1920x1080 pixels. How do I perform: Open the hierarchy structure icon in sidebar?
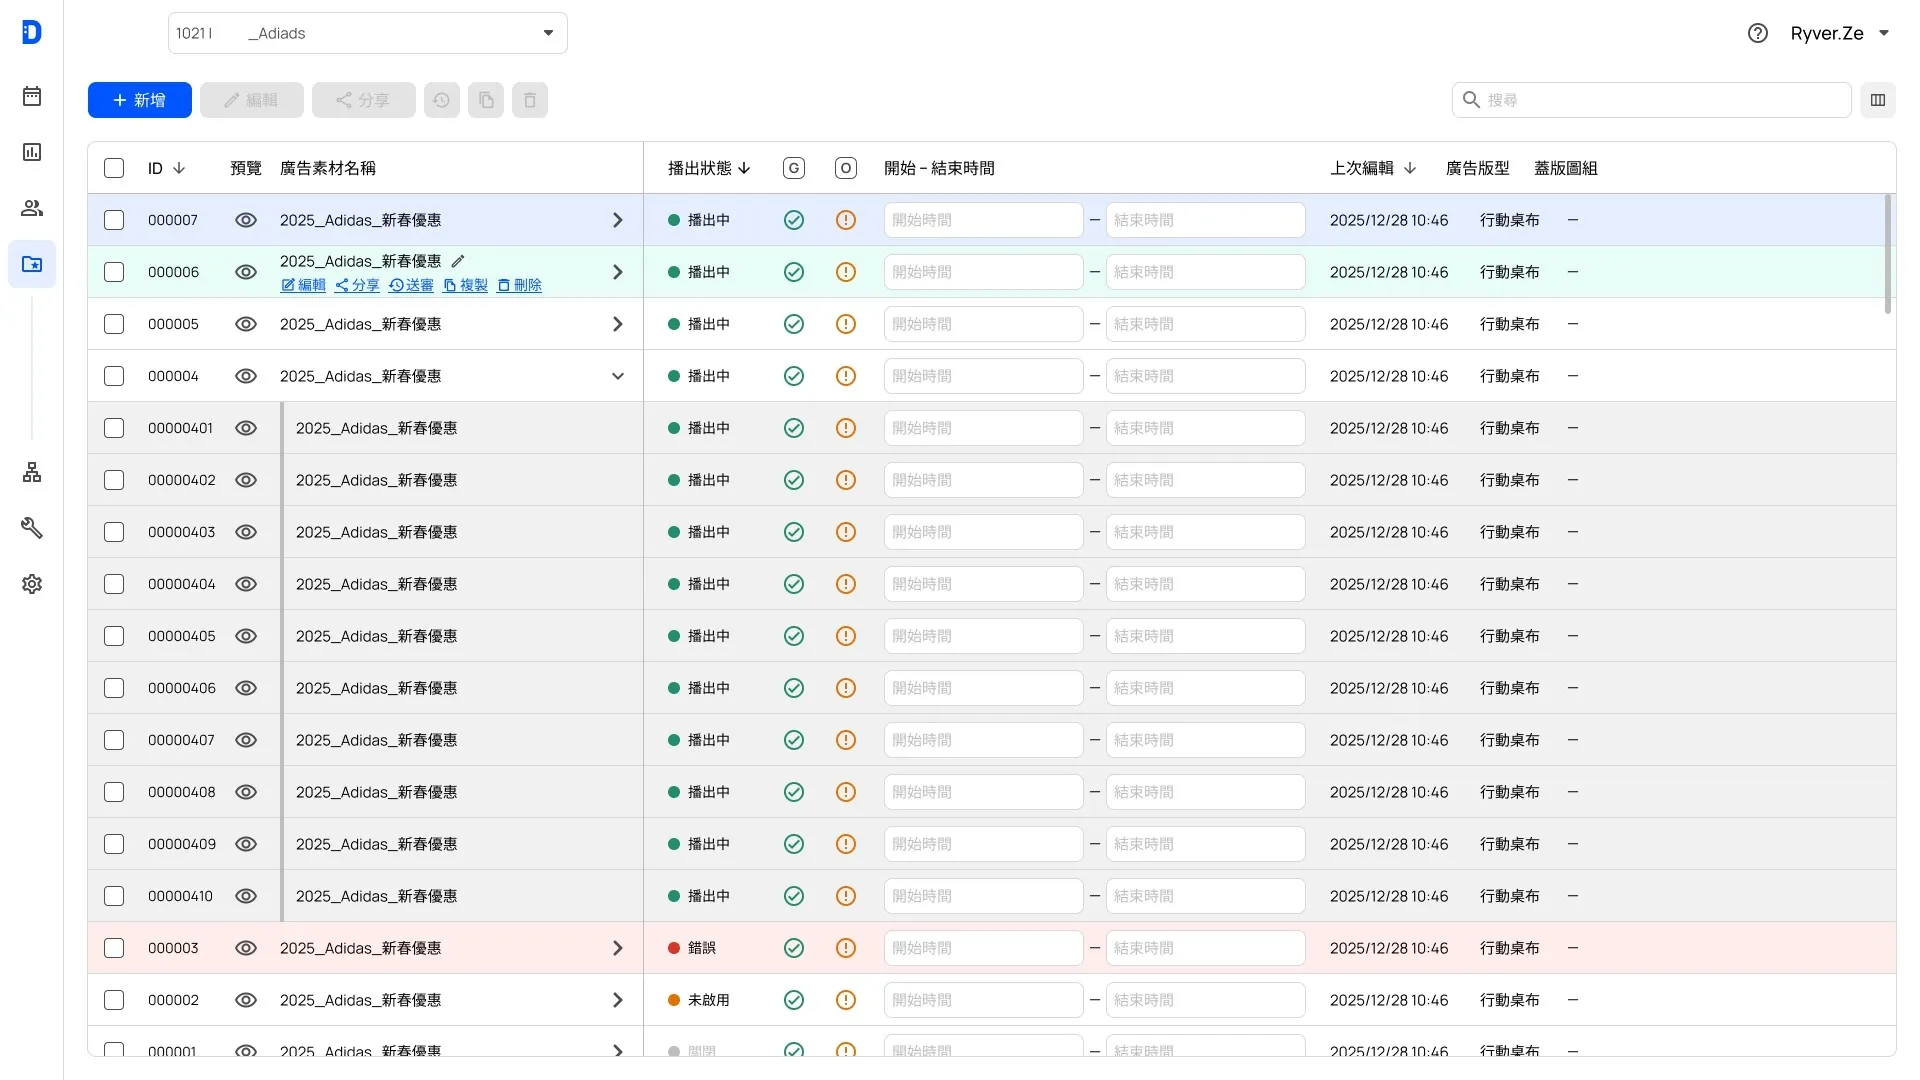coord(32,472)
